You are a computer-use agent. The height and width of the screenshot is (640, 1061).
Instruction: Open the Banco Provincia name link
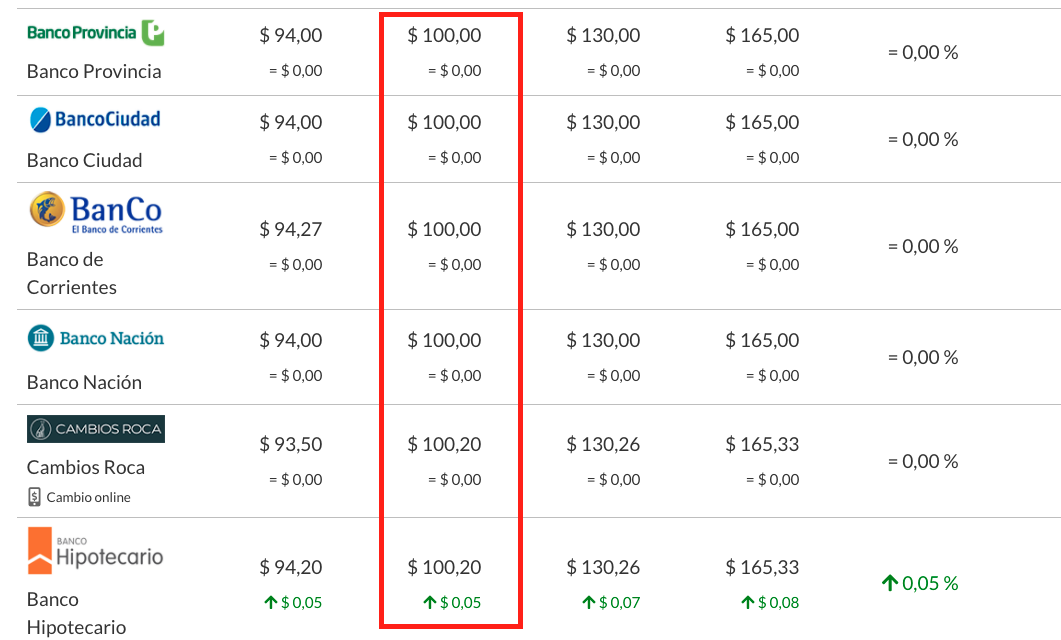94,72
